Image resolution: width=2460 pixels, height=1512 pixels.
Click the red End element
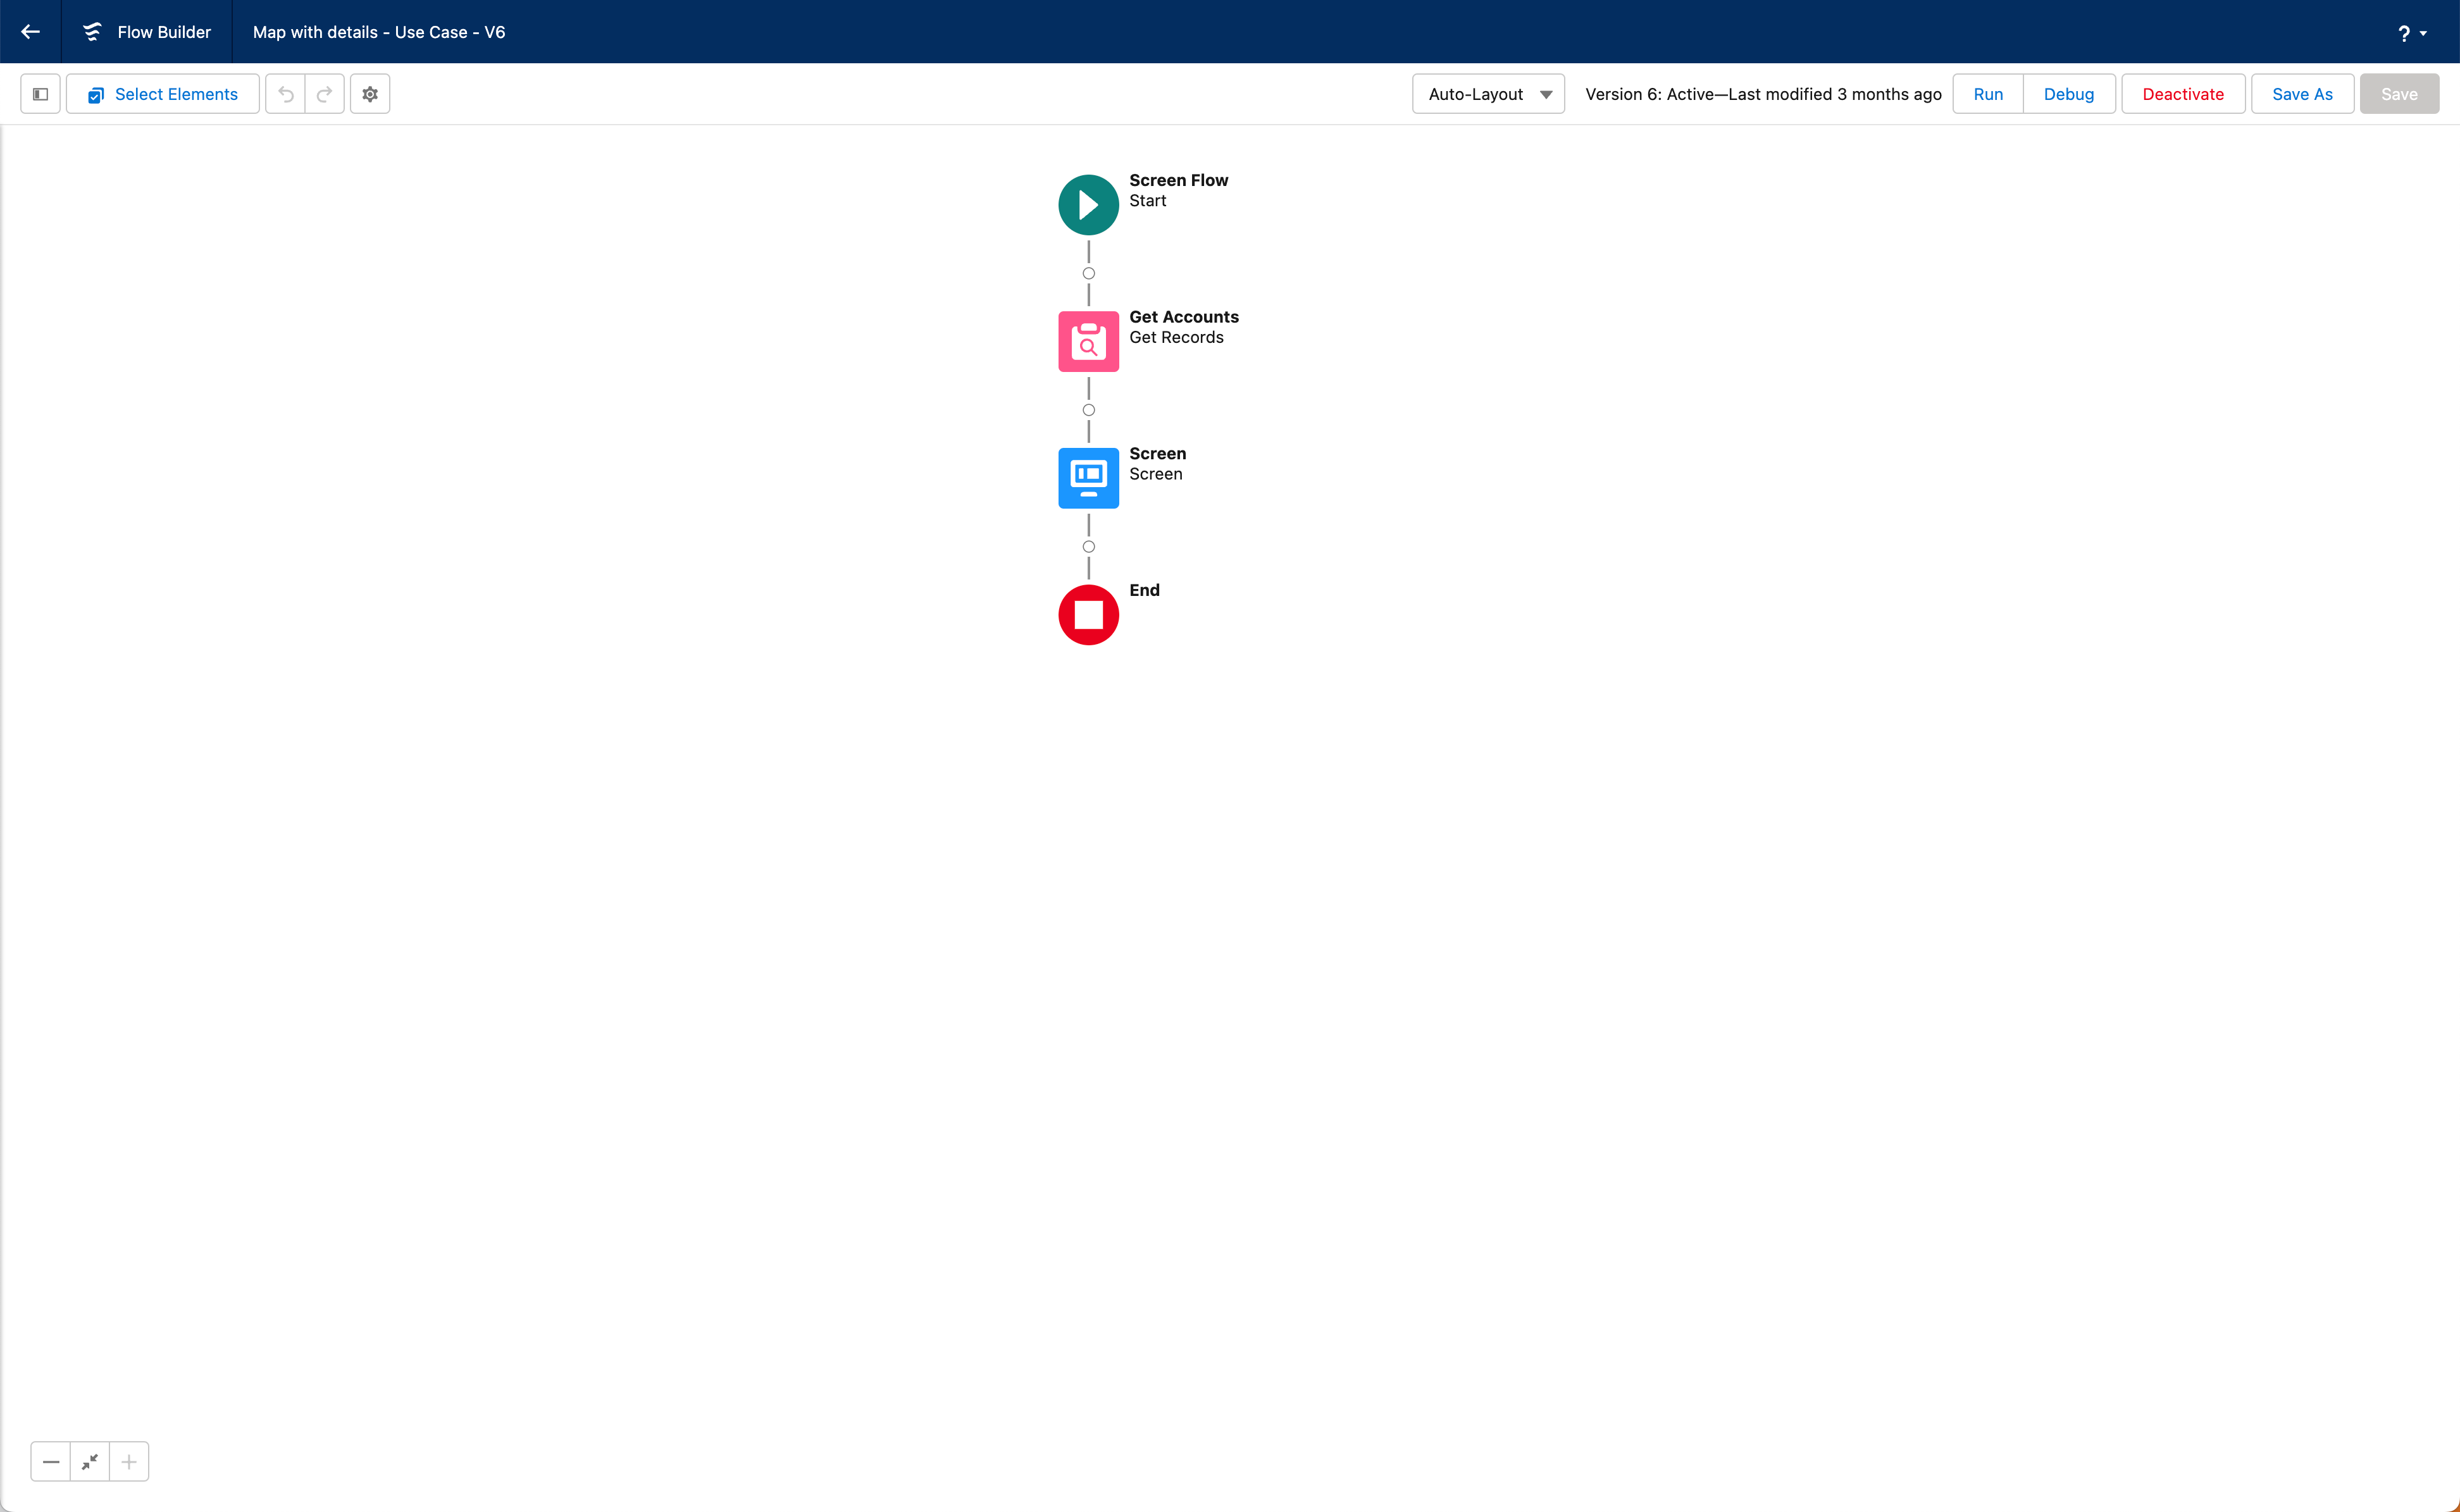[1088, 615]
